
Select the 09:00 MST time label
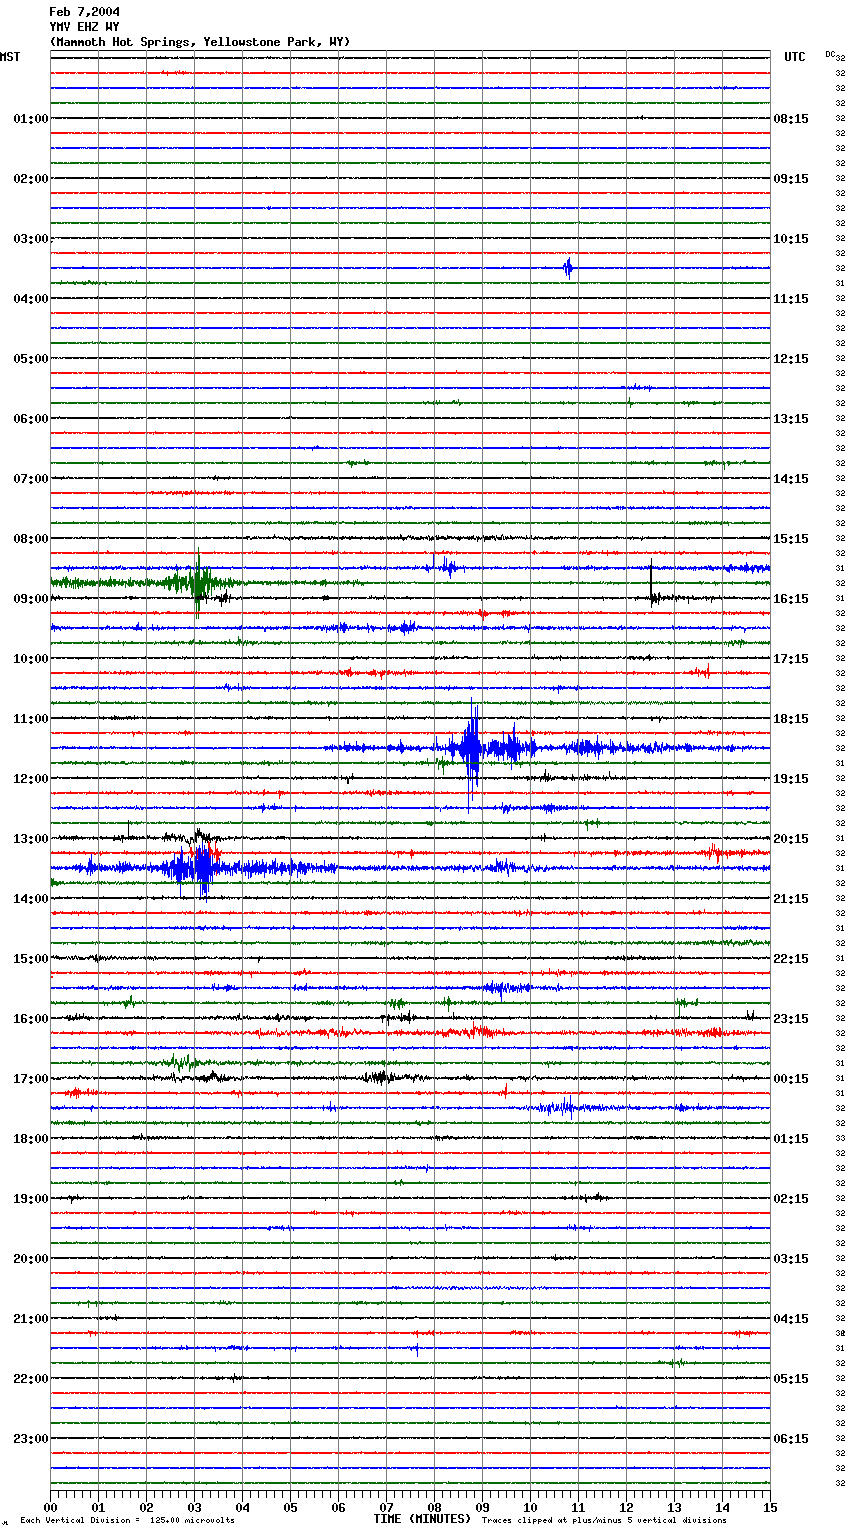(31, 599)
